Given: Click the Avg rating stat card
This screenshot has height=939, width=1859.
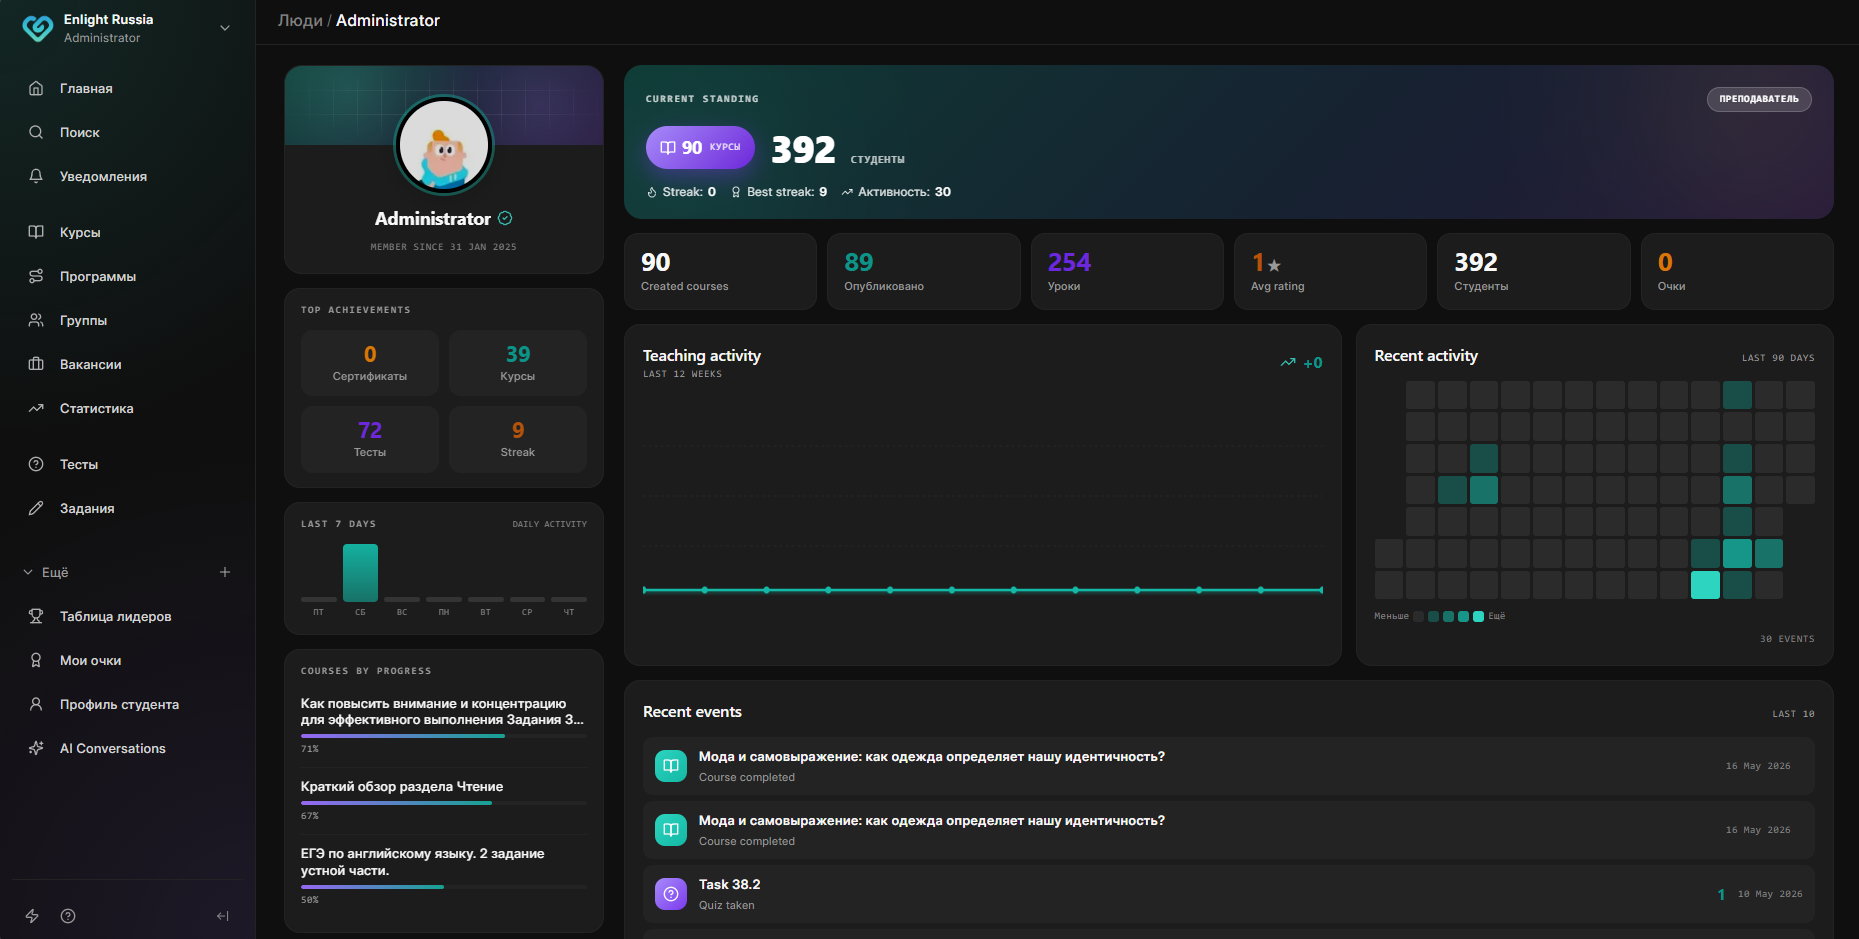Looking at the screenshot, I should click(x=1330, y=271).
